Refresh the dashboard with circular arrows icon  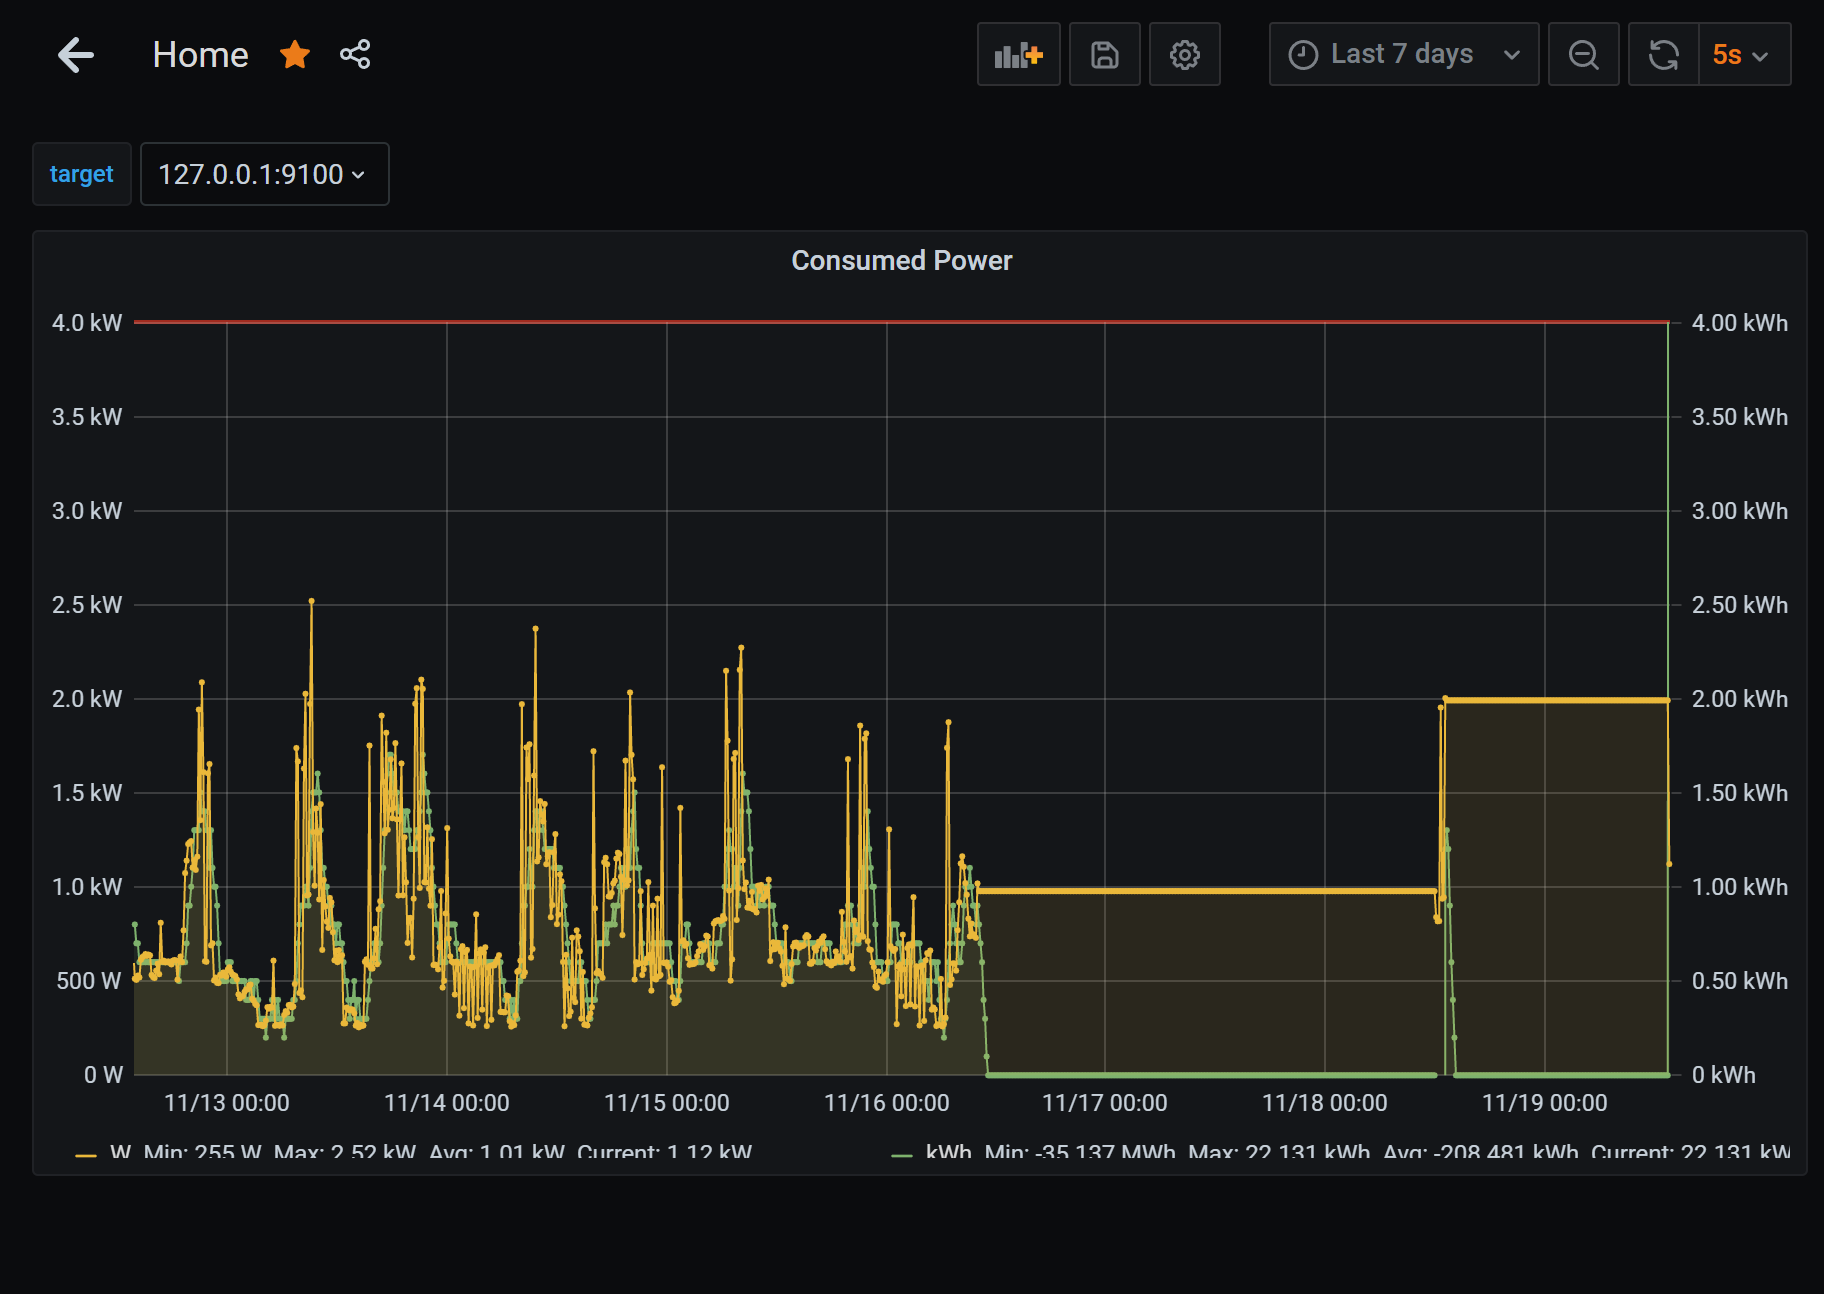(1664, 55)
